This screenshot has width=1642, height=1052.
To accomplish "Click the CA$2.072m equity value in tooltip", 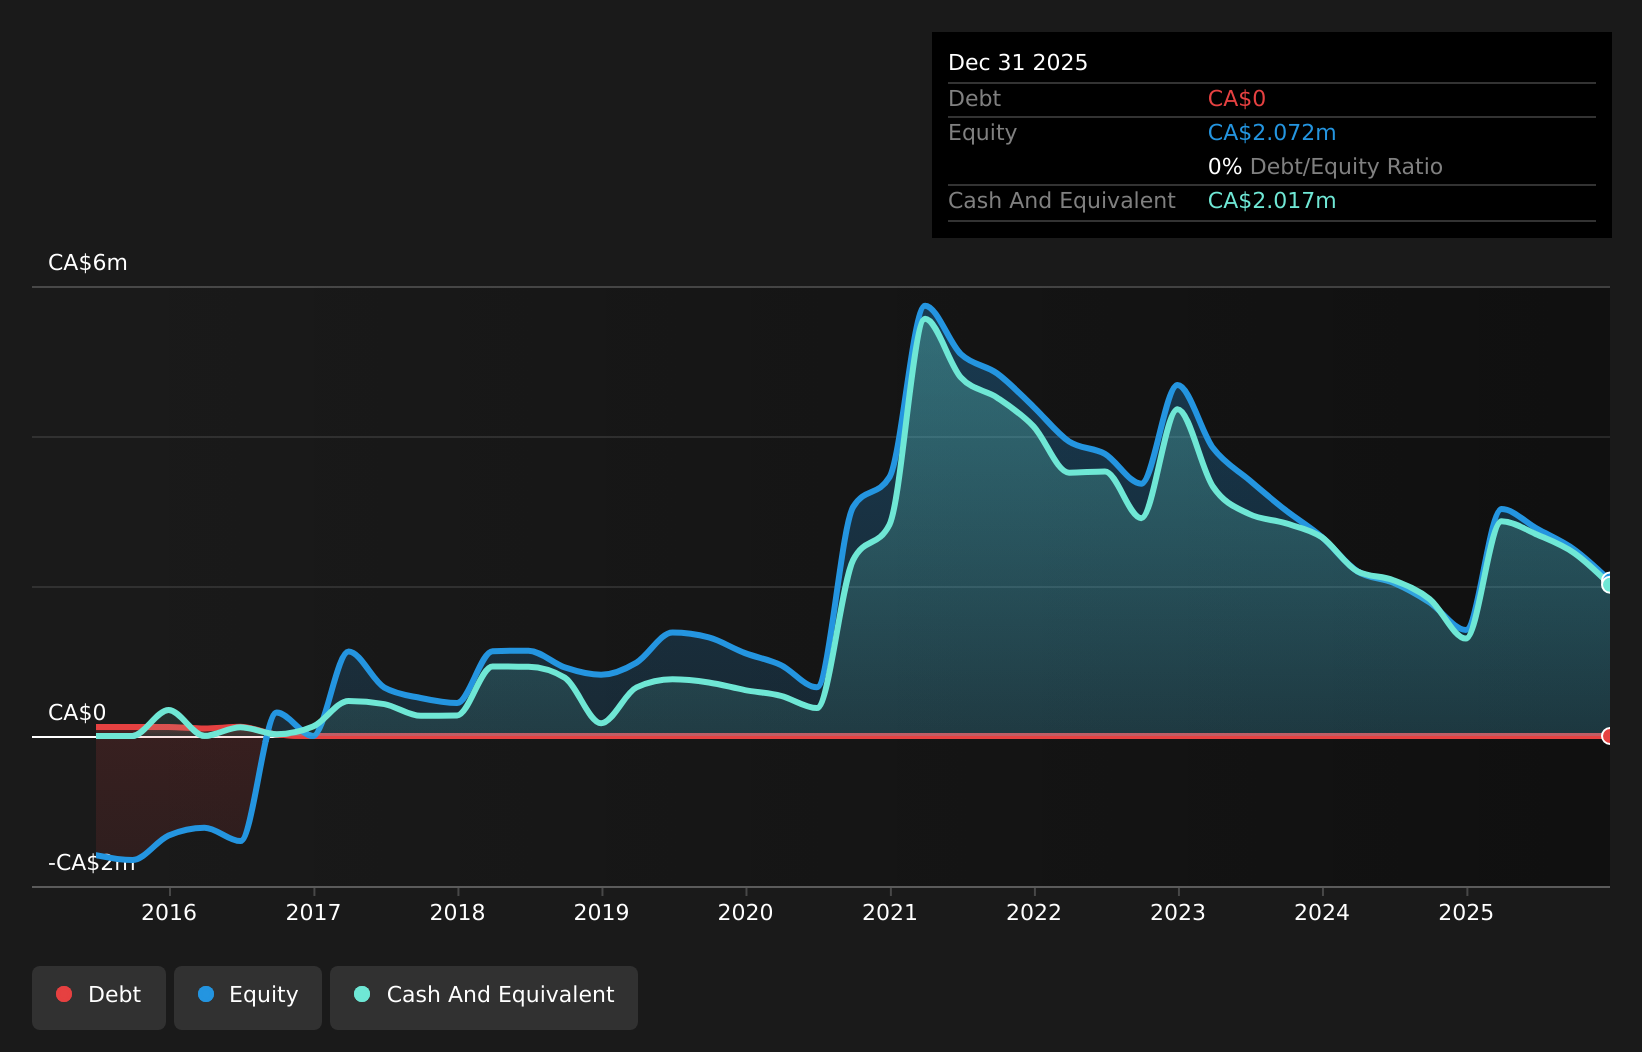I will (1272, 133).
